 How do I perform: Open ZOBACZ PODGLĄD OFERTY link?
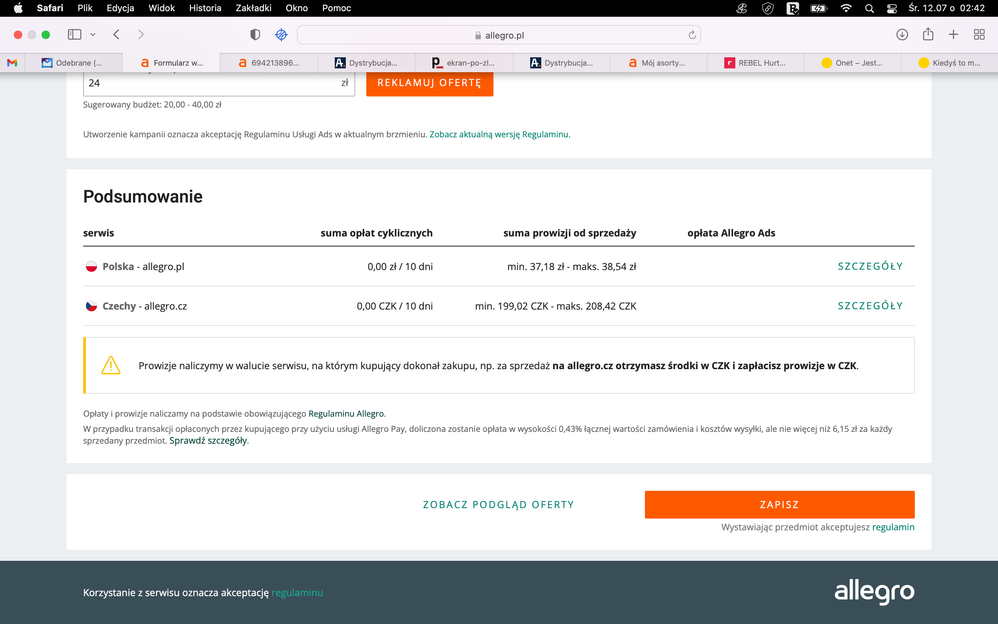[x=498, y=505]
